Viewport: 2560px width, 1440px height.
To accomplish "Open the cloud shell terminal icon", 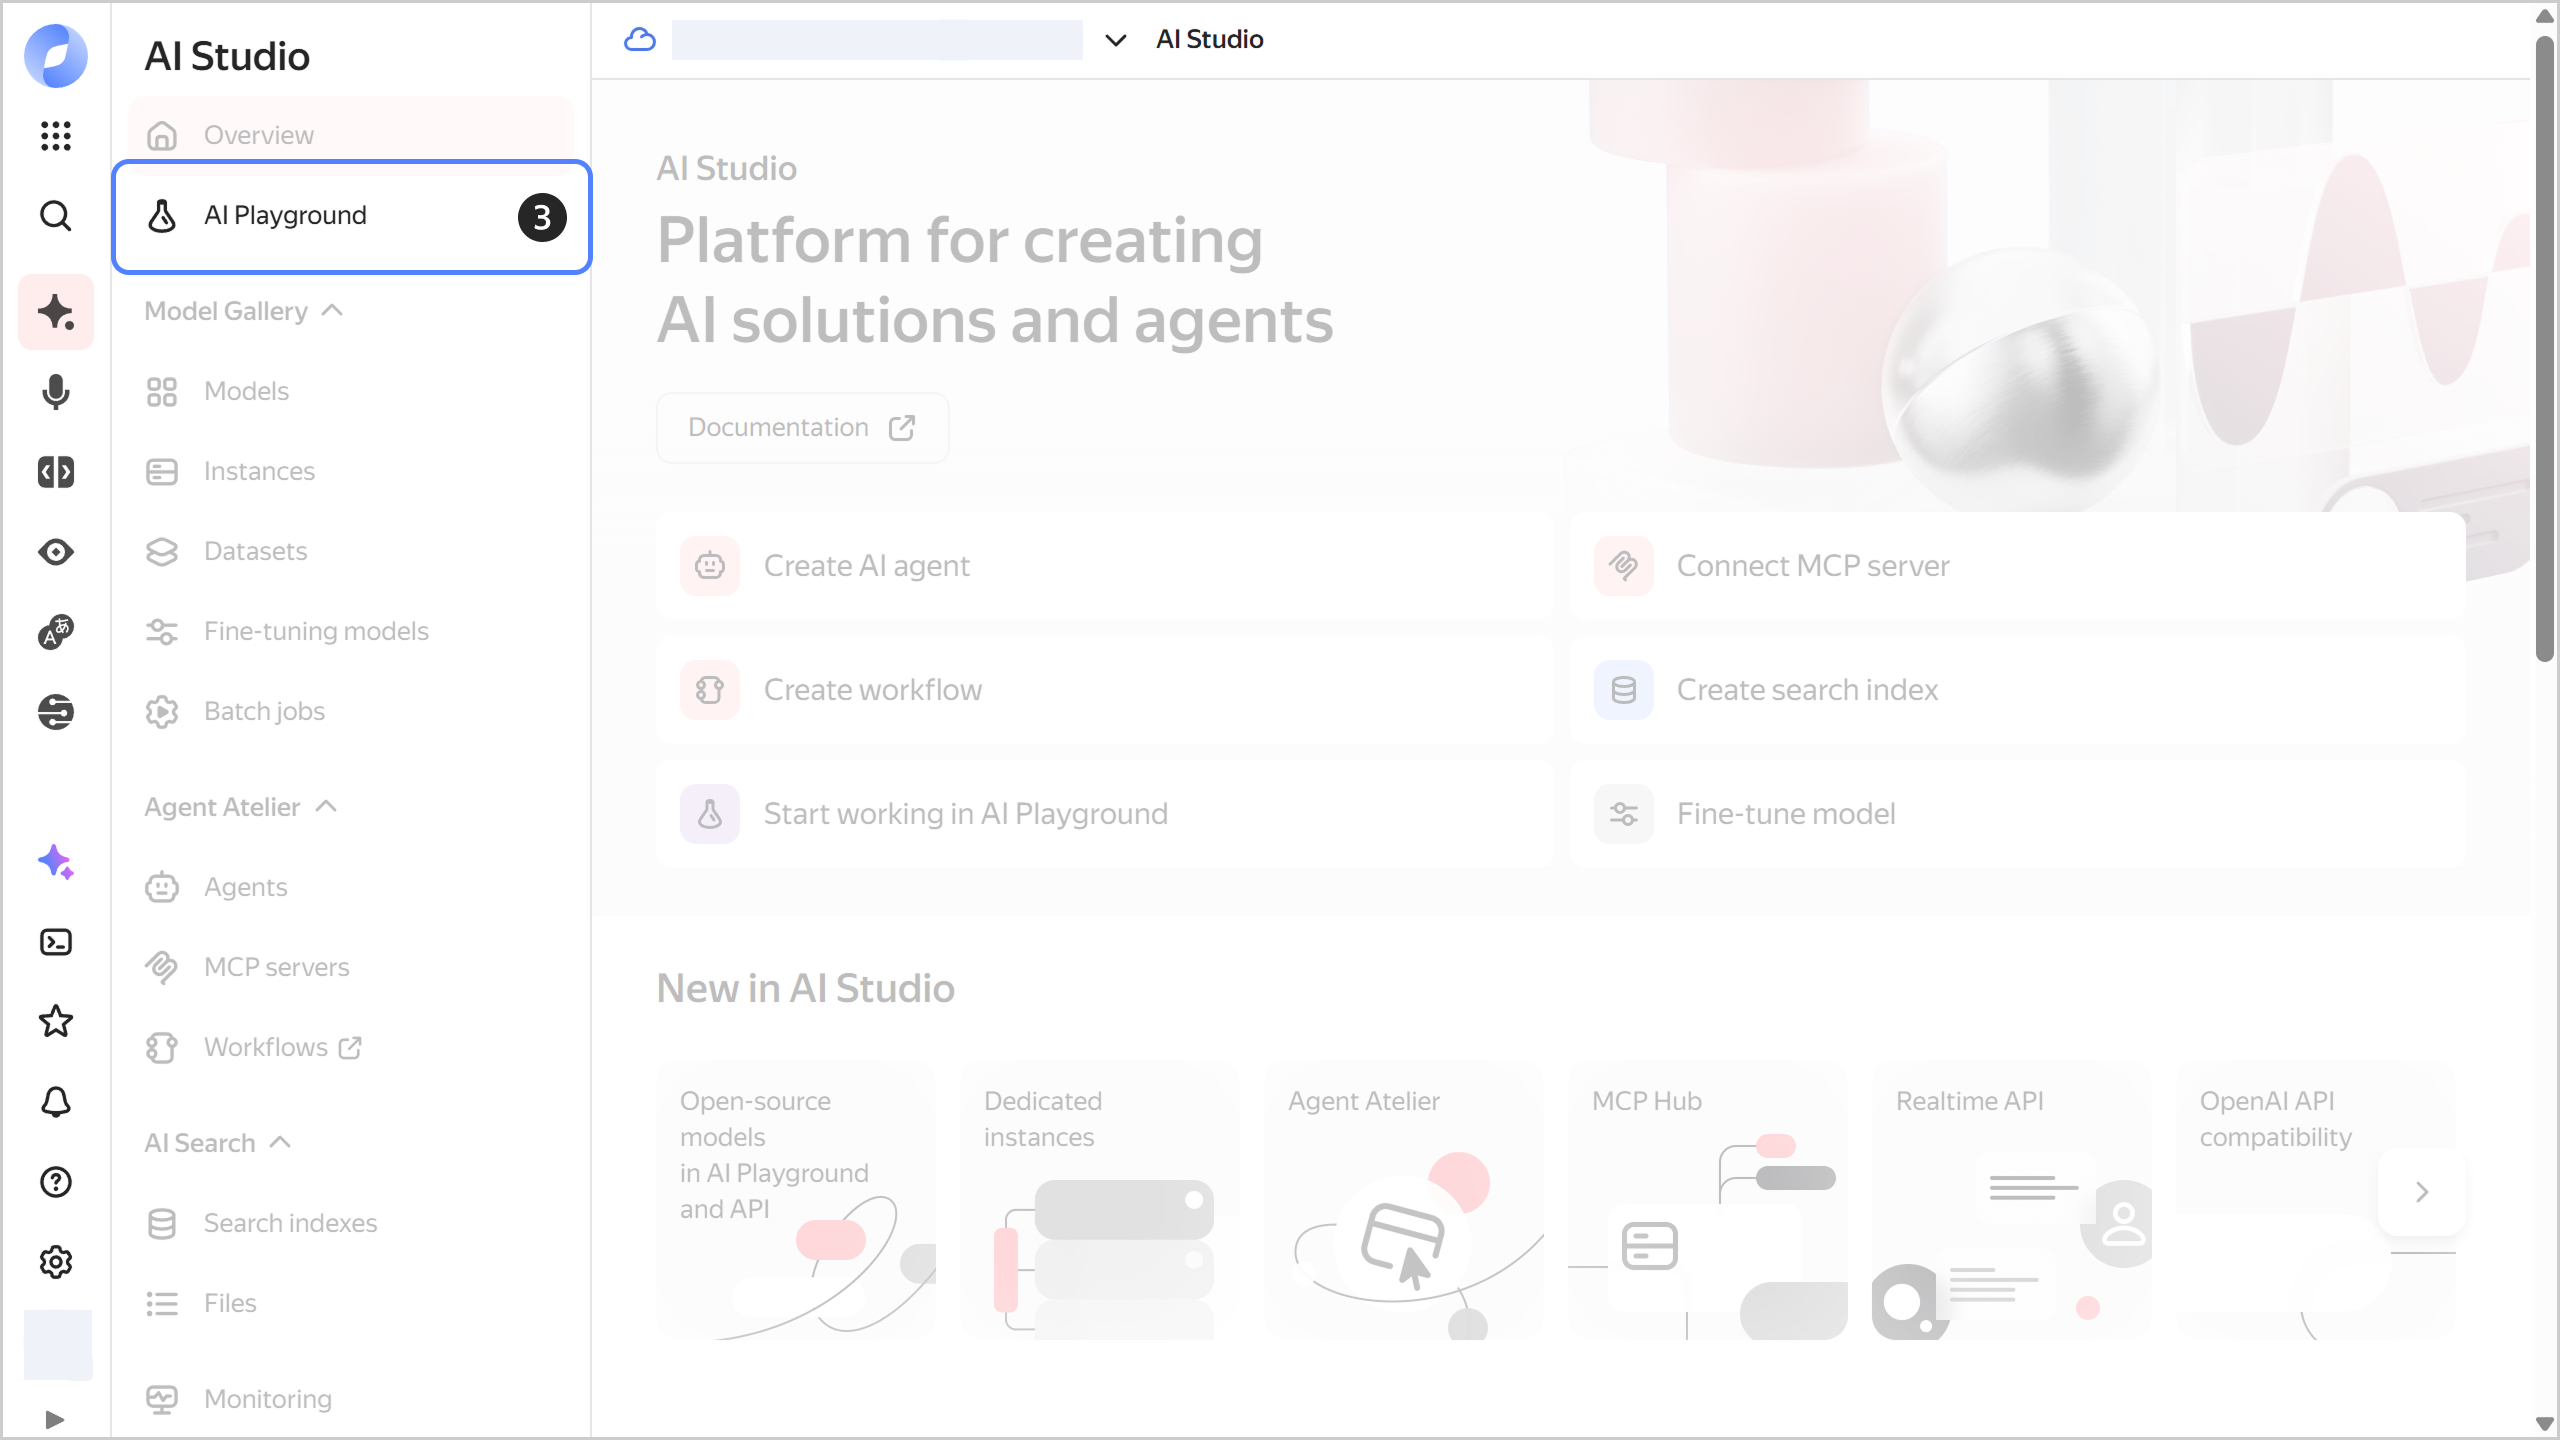I will 56,942.
